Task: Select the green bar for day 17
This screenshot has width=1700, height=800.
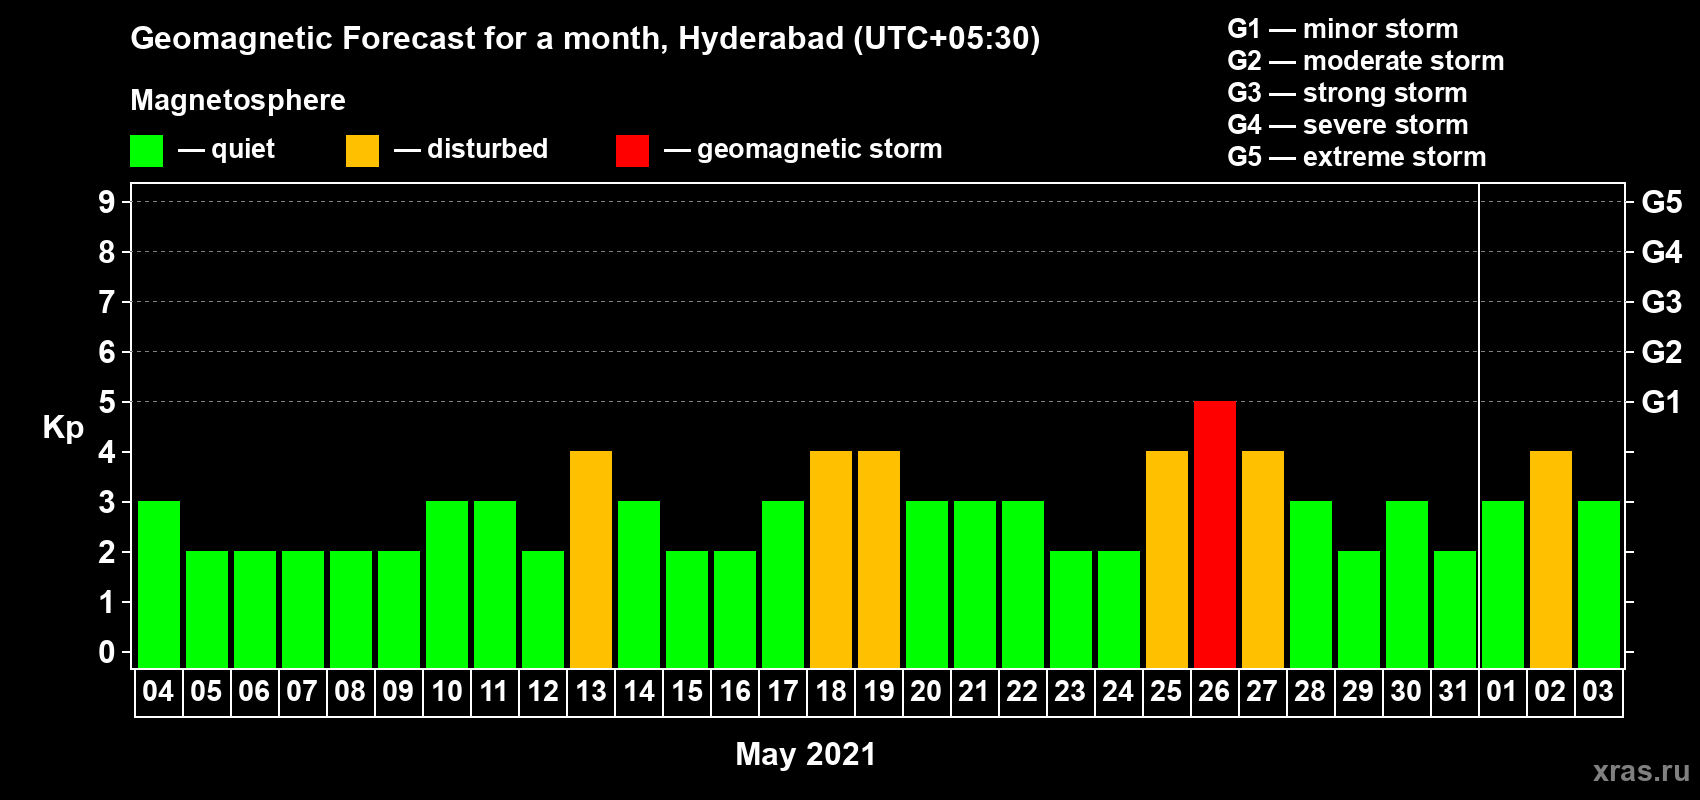Action: pos(783,584)
